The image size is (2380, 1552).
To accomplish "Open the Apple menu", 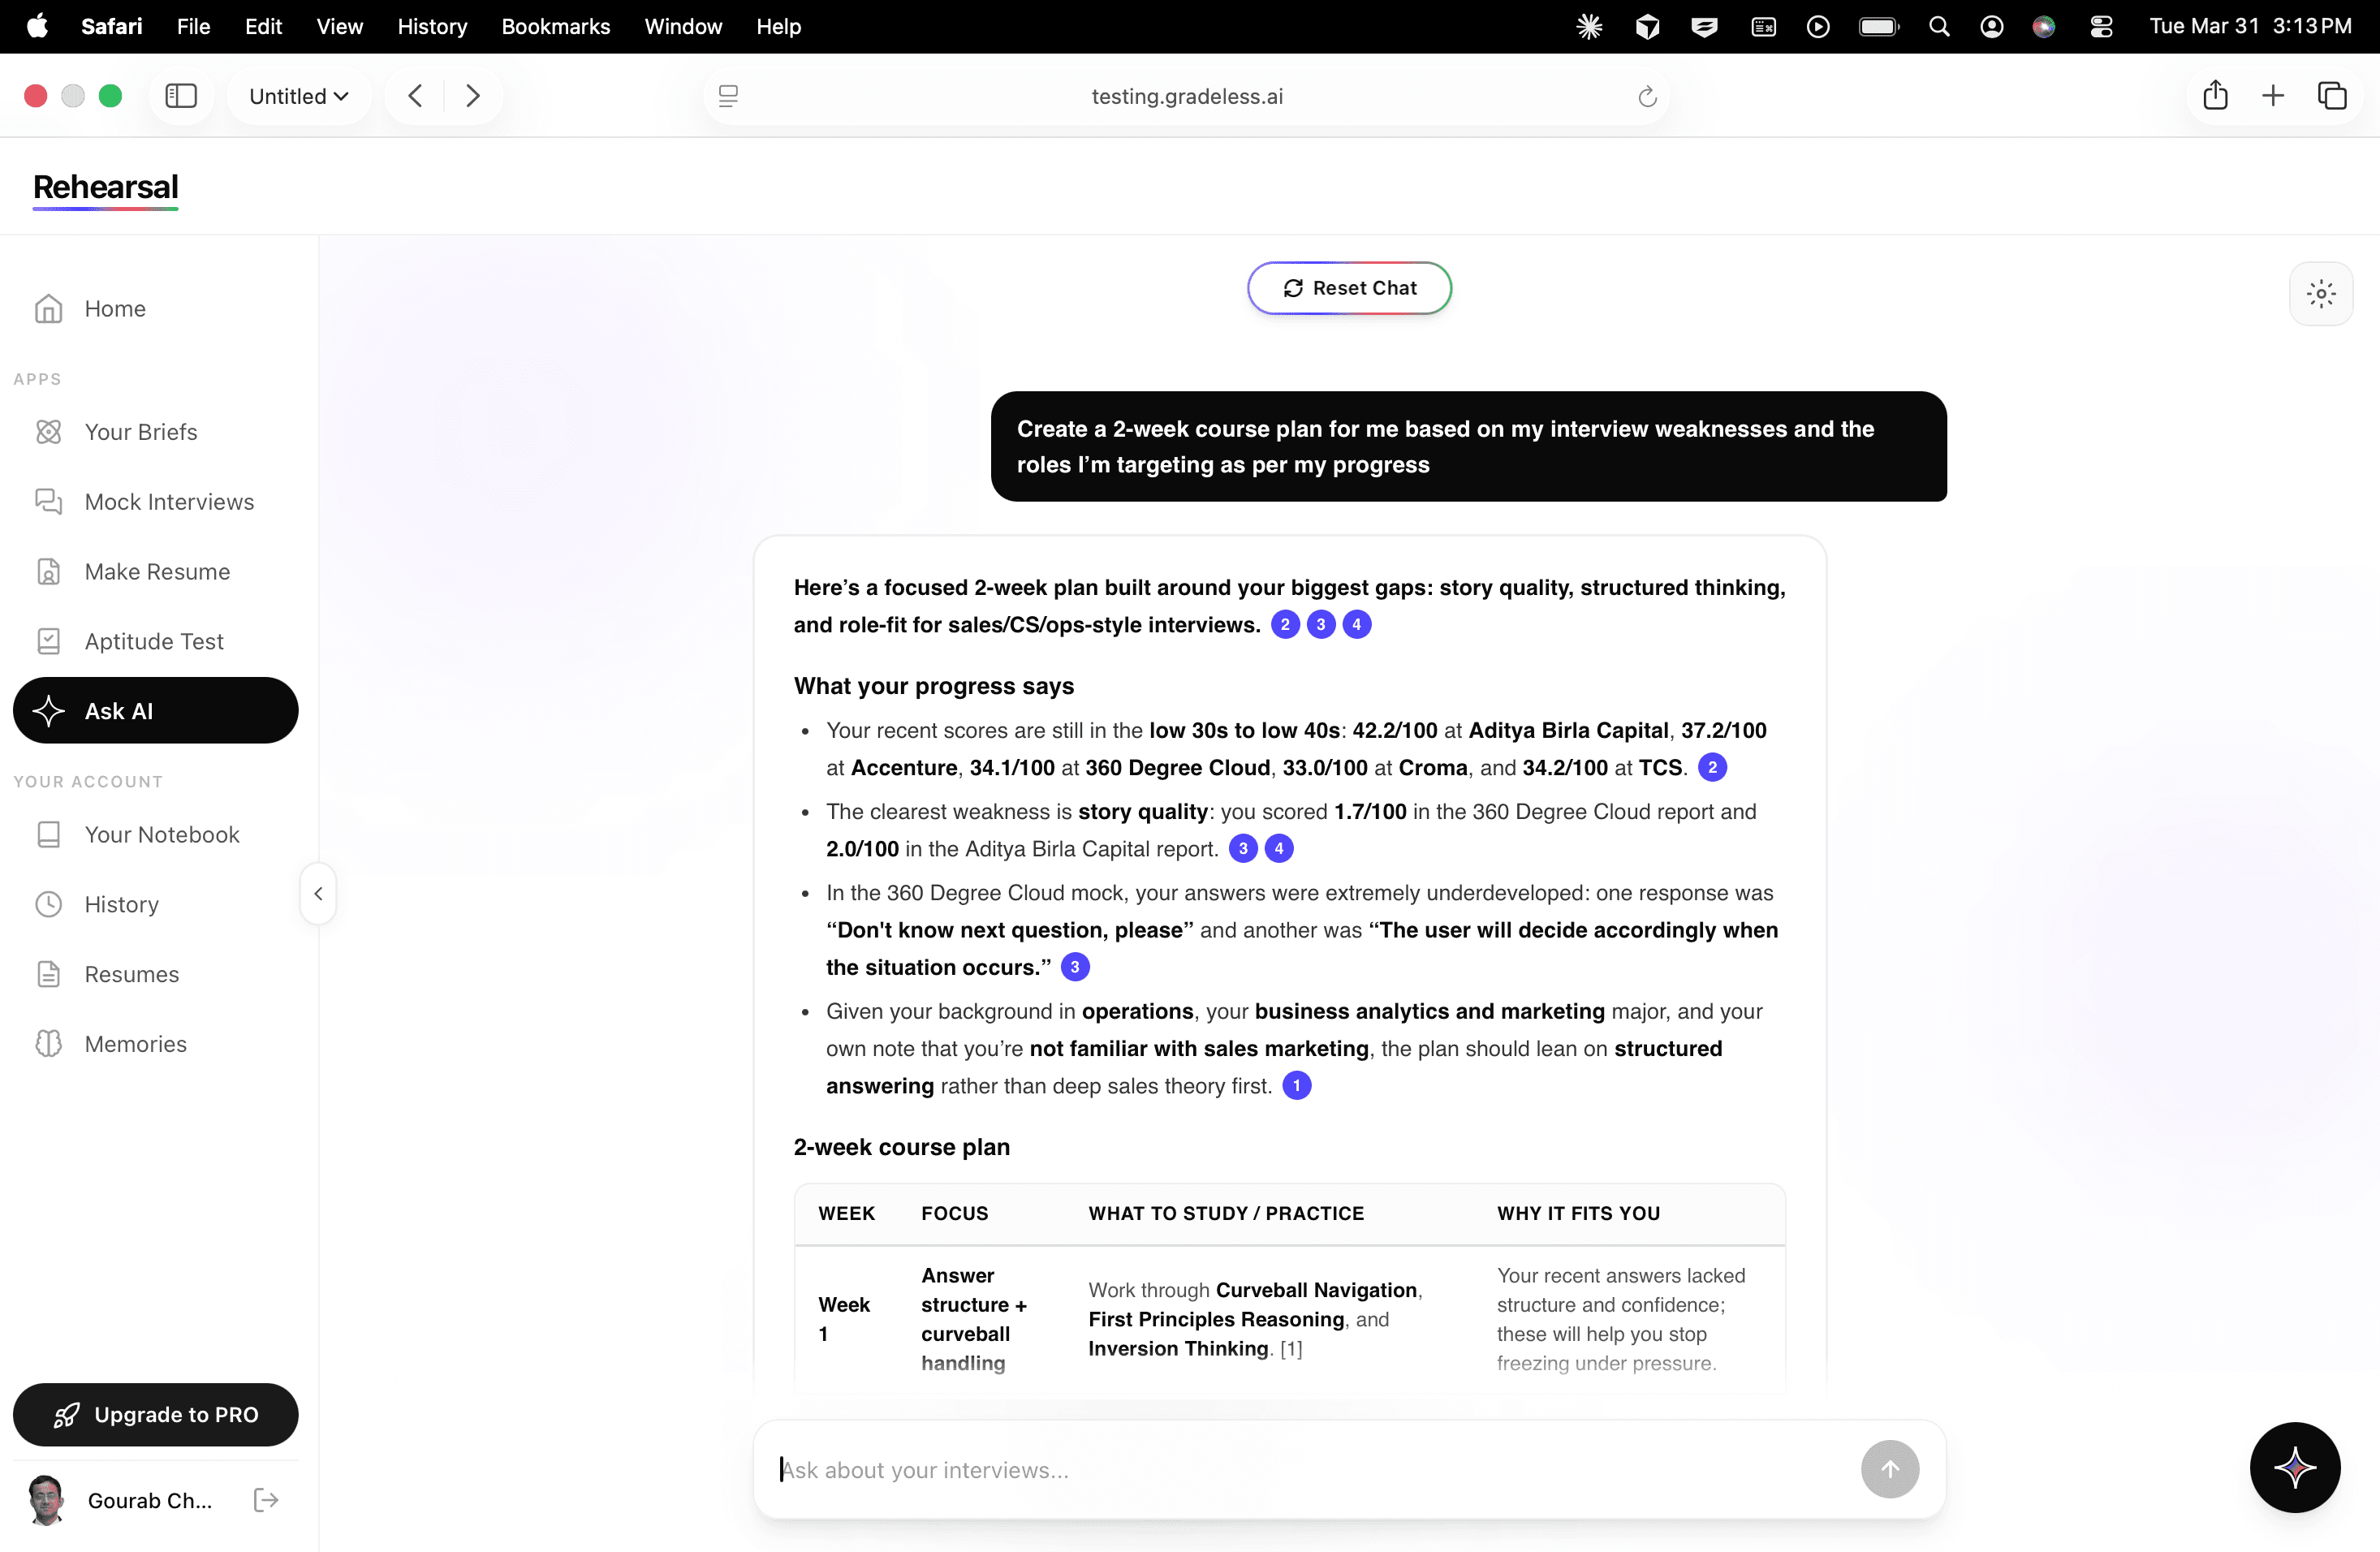I will pos(37,26).
